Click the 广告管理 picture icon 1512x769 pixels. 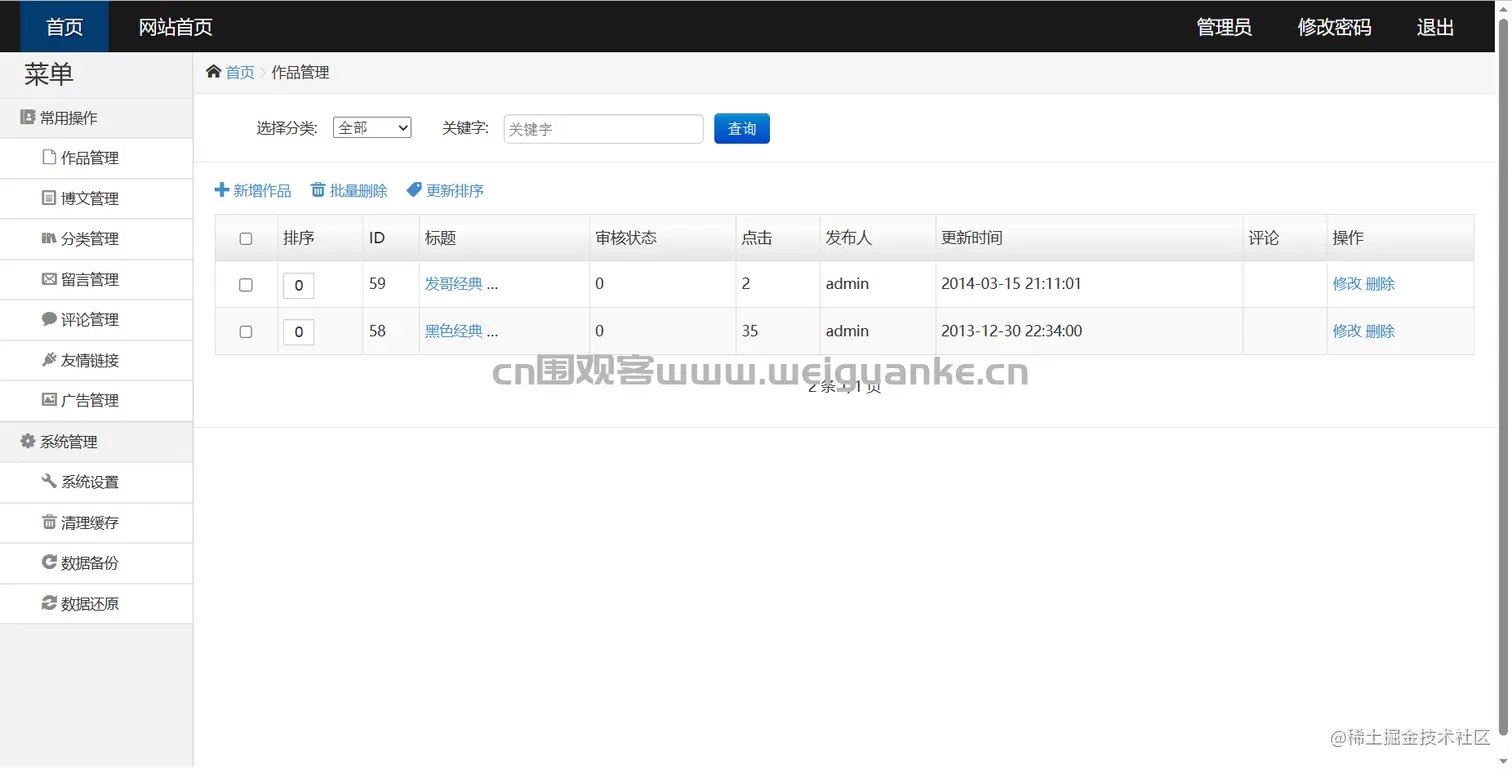tap(49, 400)
